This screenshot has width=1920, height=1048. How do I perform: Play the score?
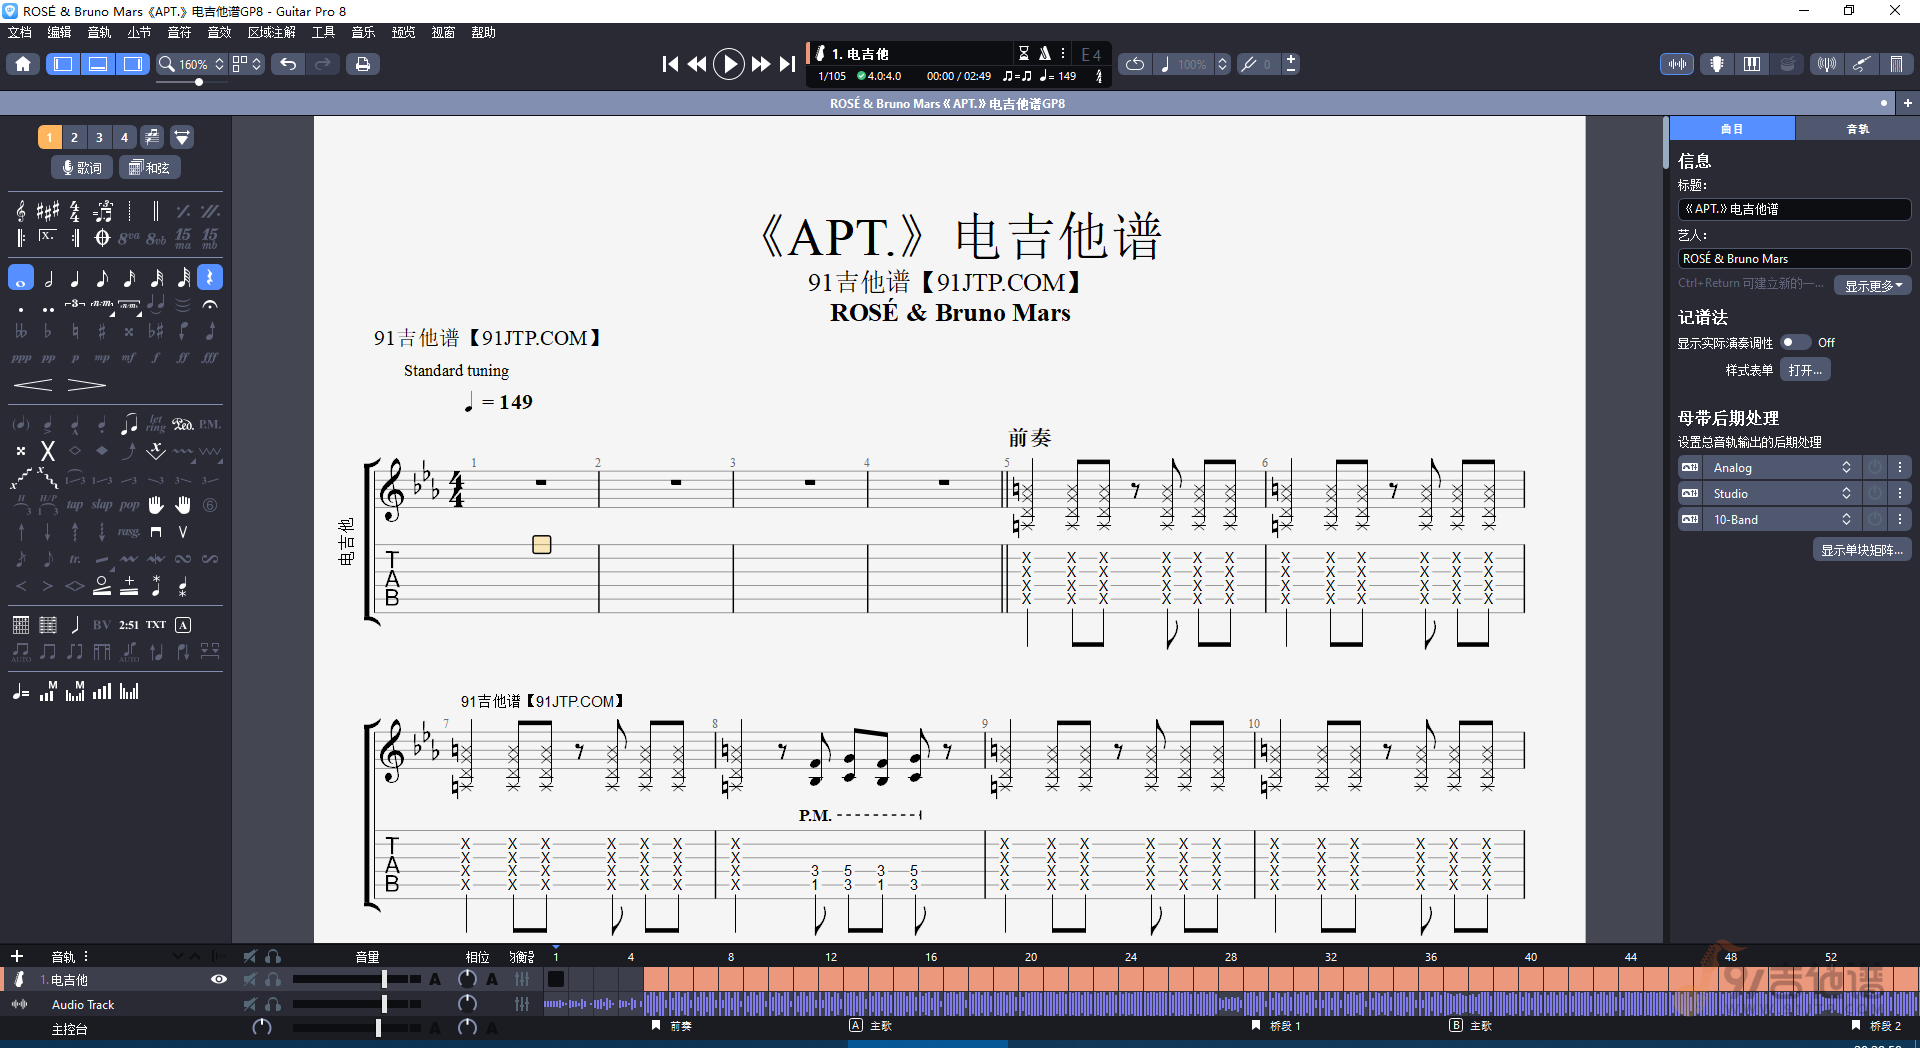pyautogui.click(x=729, y=64)
